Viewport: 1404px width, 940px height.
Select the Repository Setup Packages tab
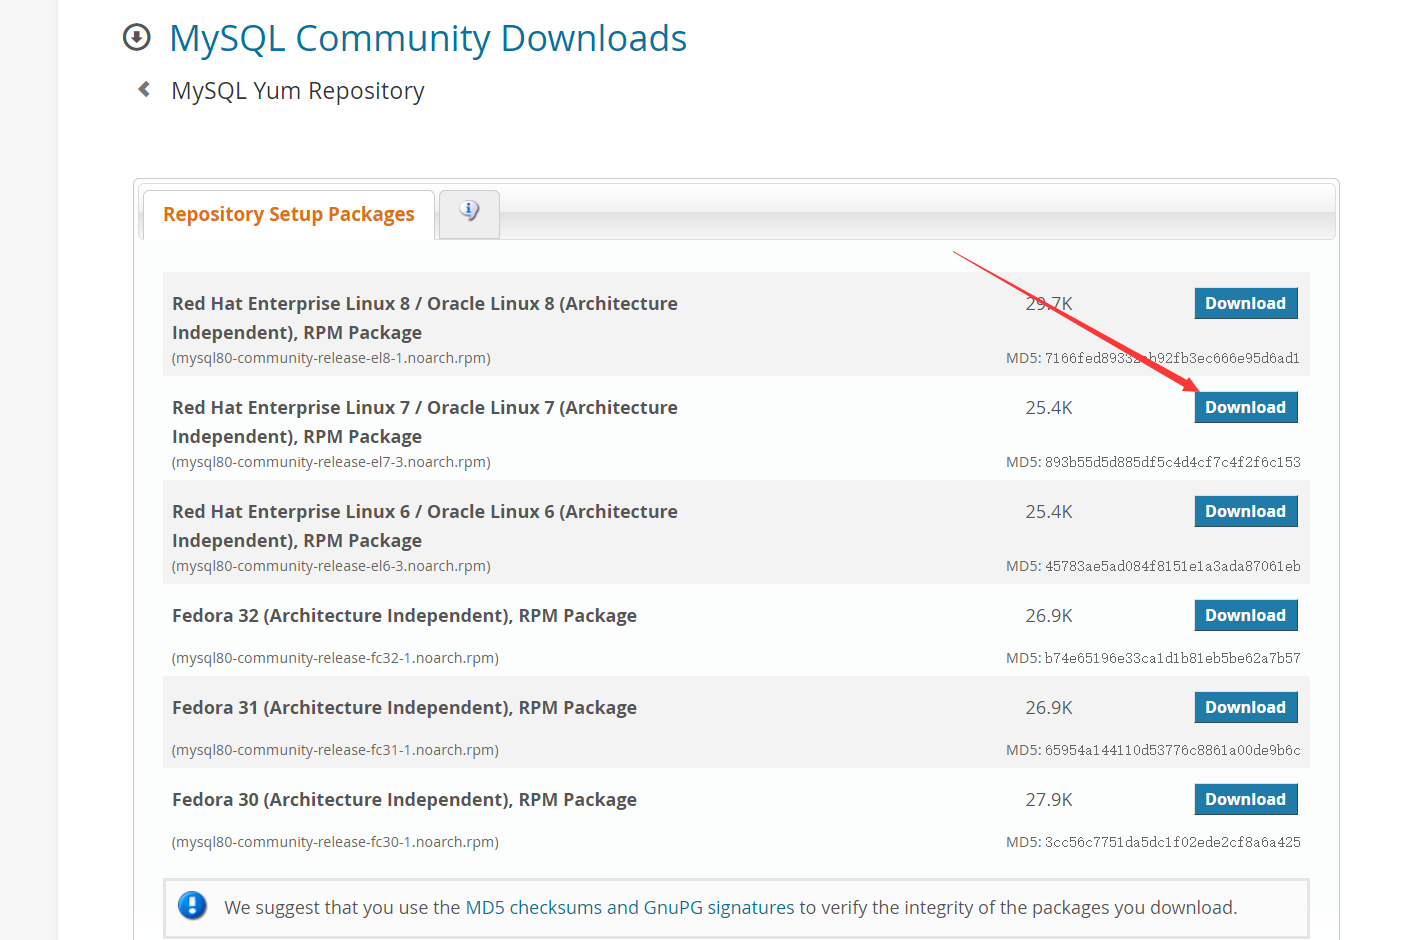click(x=289, y=215)
